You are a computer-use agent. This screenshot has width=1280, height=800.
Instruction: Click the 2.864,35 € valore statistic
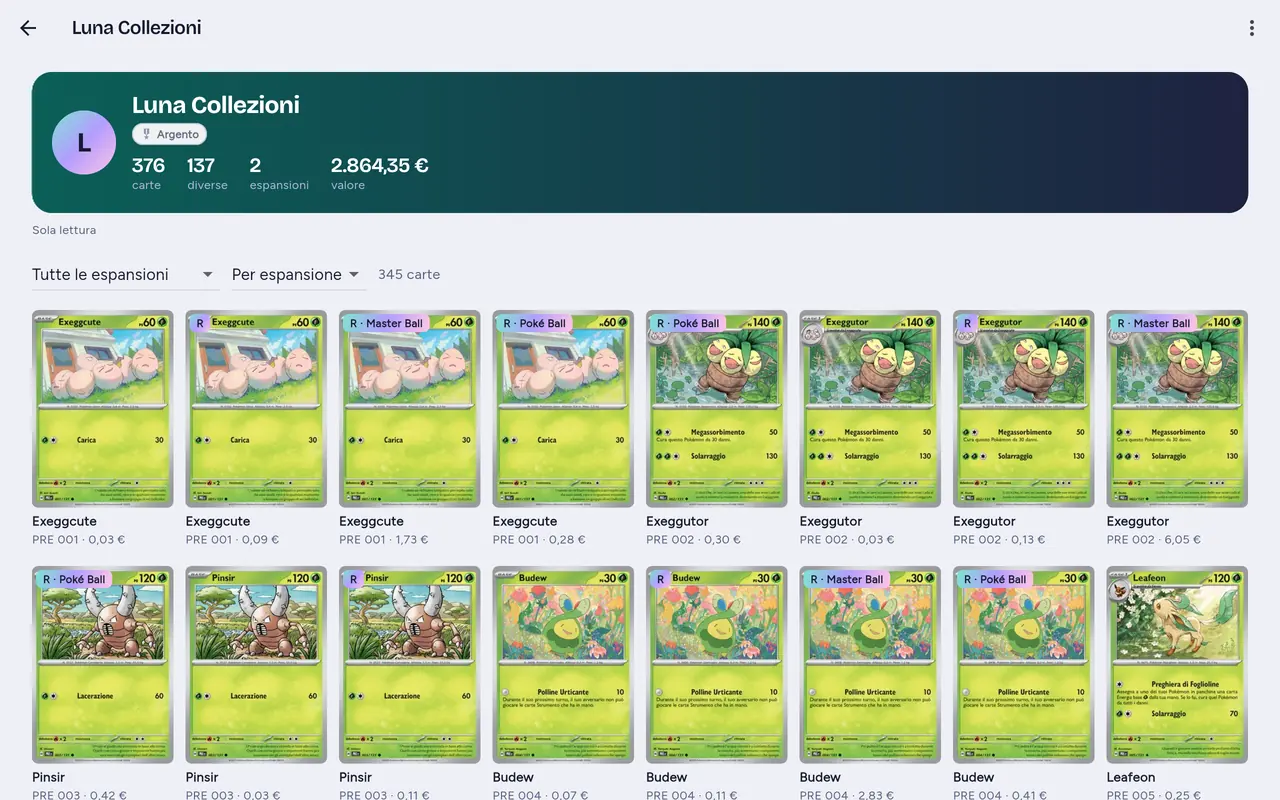click(380, 173)
